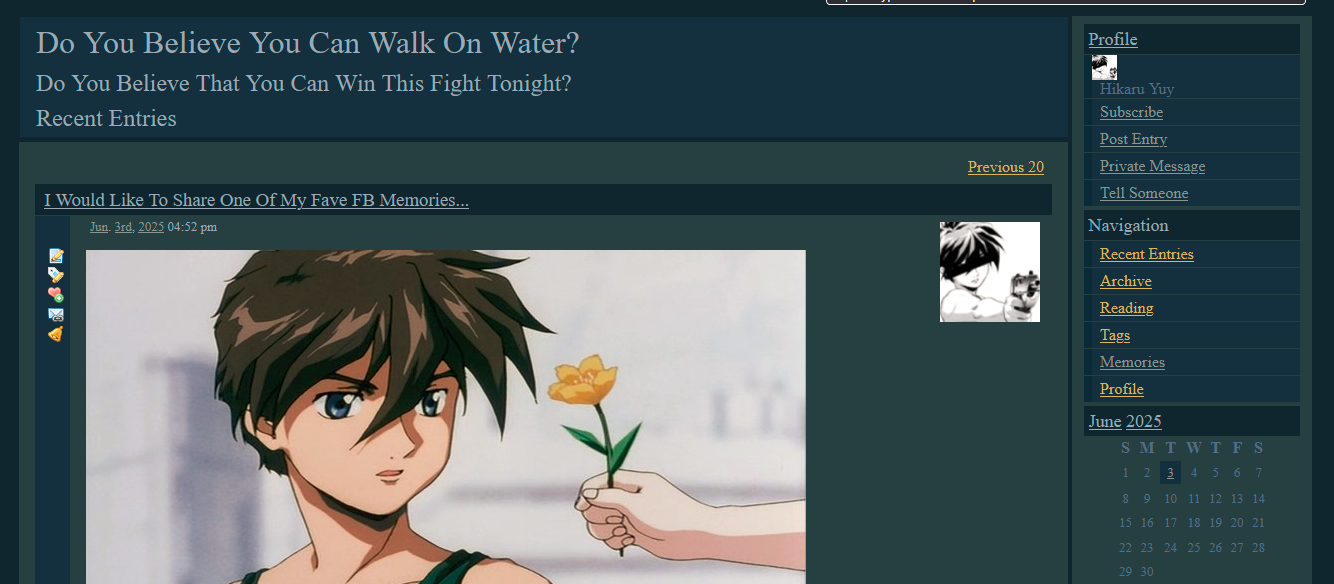Click the flower anime image in entry
The image size is (1334, 584).
click(x=446, y=417)
